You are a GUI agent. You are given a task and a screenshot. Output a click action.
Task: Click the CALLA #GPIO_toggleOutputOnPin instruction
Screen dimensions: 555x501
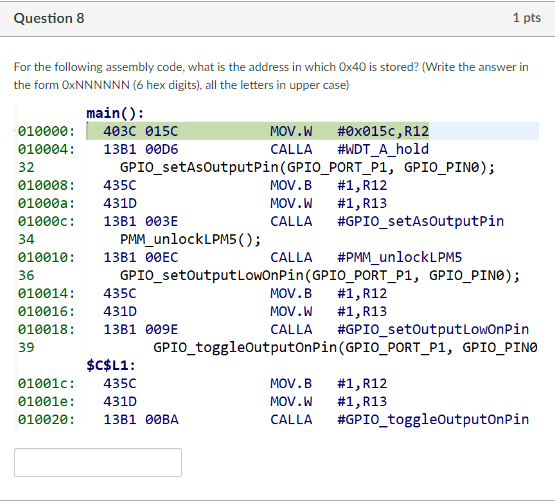click(400, 419)
